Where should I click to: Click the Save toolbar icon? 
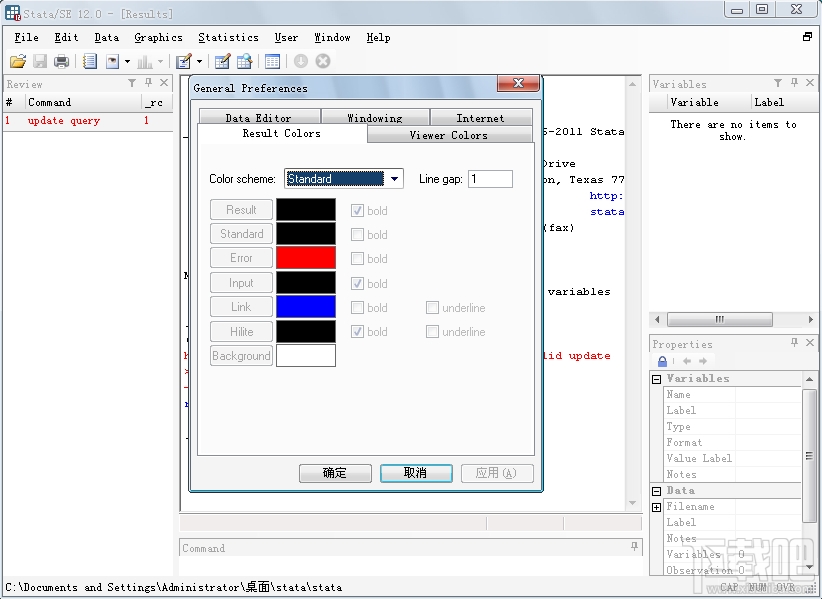point(38,60)
